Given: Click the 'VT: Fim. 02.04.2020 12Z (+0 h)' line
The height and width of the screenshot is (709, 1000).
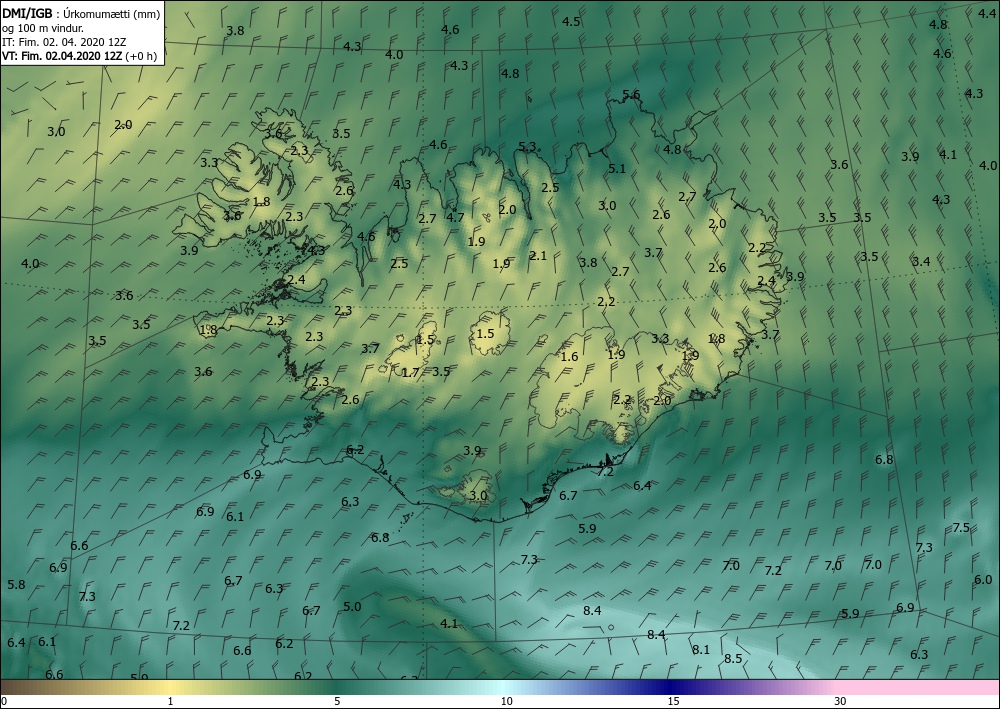Looking at the screenshot, I should [x=80, y=55].
